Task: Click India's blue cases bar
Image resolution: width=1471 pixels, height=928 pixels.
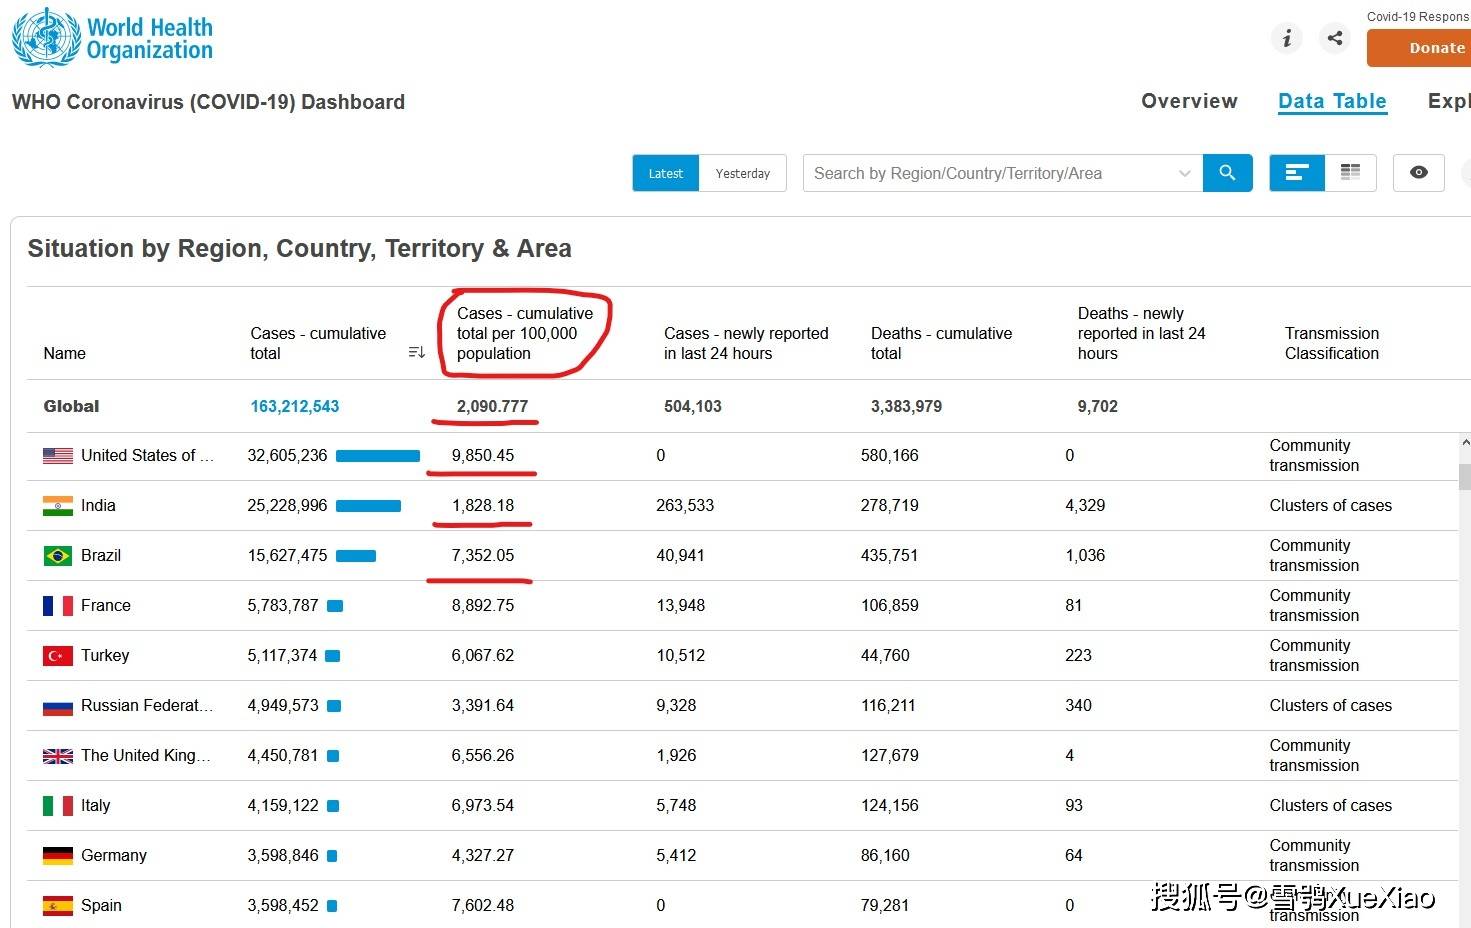Action: [368, 506]
